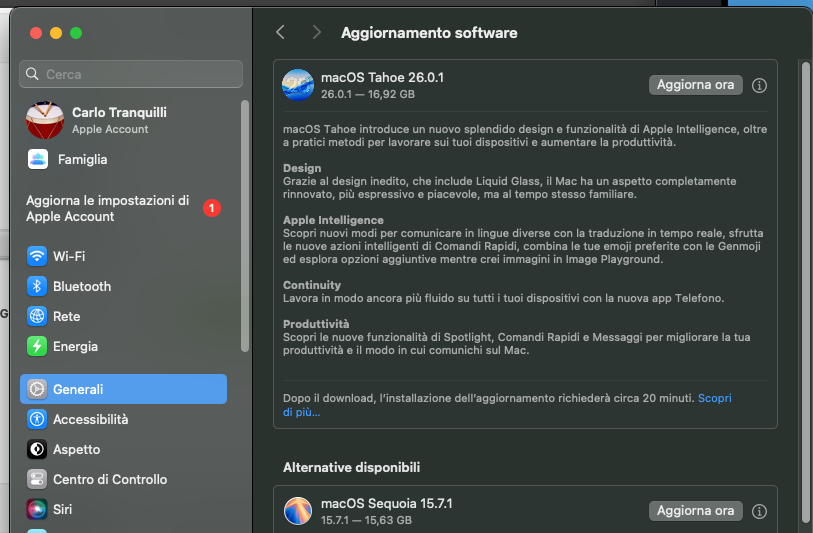Focus the Cerca search field
The width and height of the screenshot is (813, 533).
[131, 74]
